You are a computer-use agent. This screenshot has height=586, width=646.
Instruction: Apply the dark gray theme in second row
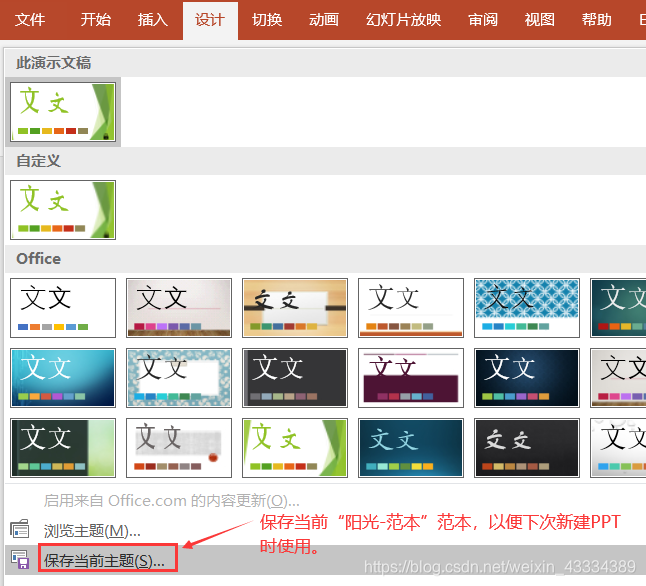[x=295, y=378]
